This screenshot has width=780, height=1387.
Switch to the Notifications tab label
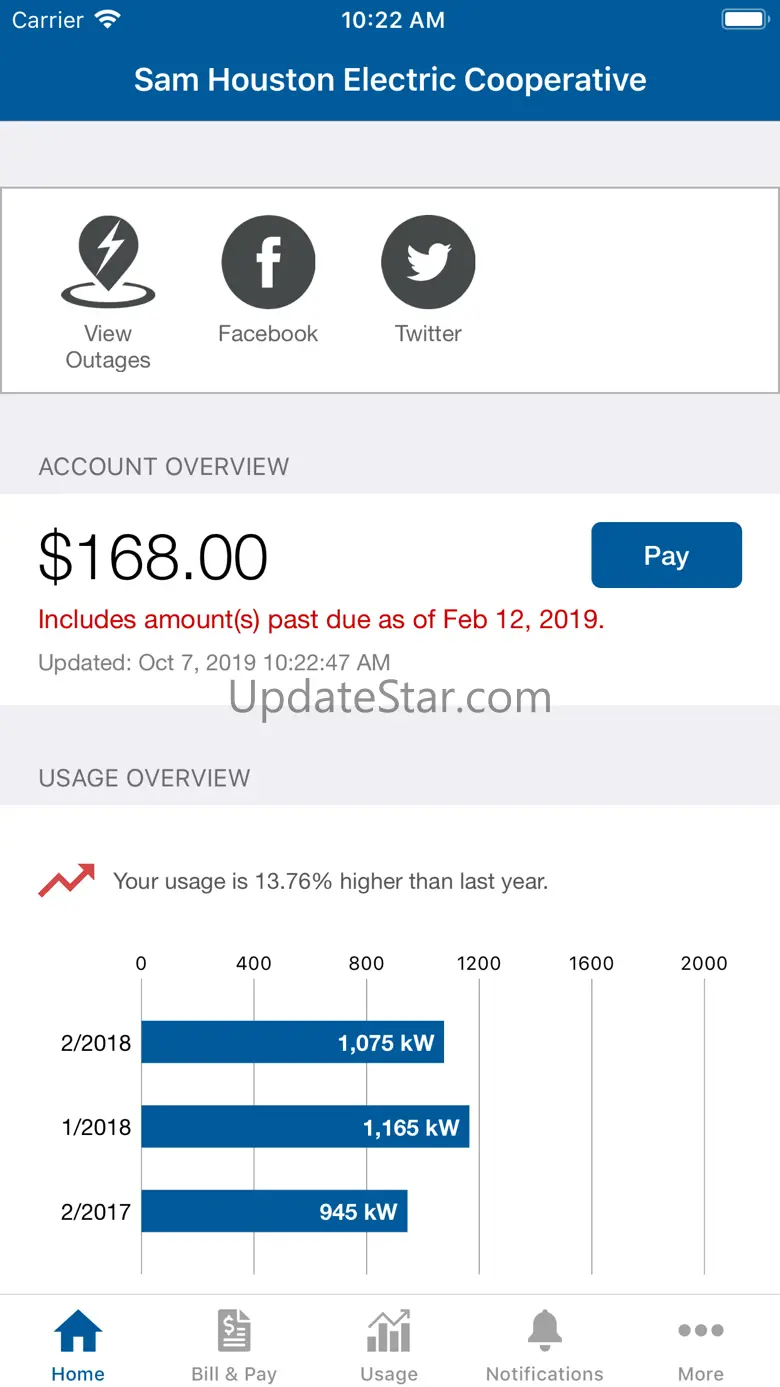tap(545, 1374)
